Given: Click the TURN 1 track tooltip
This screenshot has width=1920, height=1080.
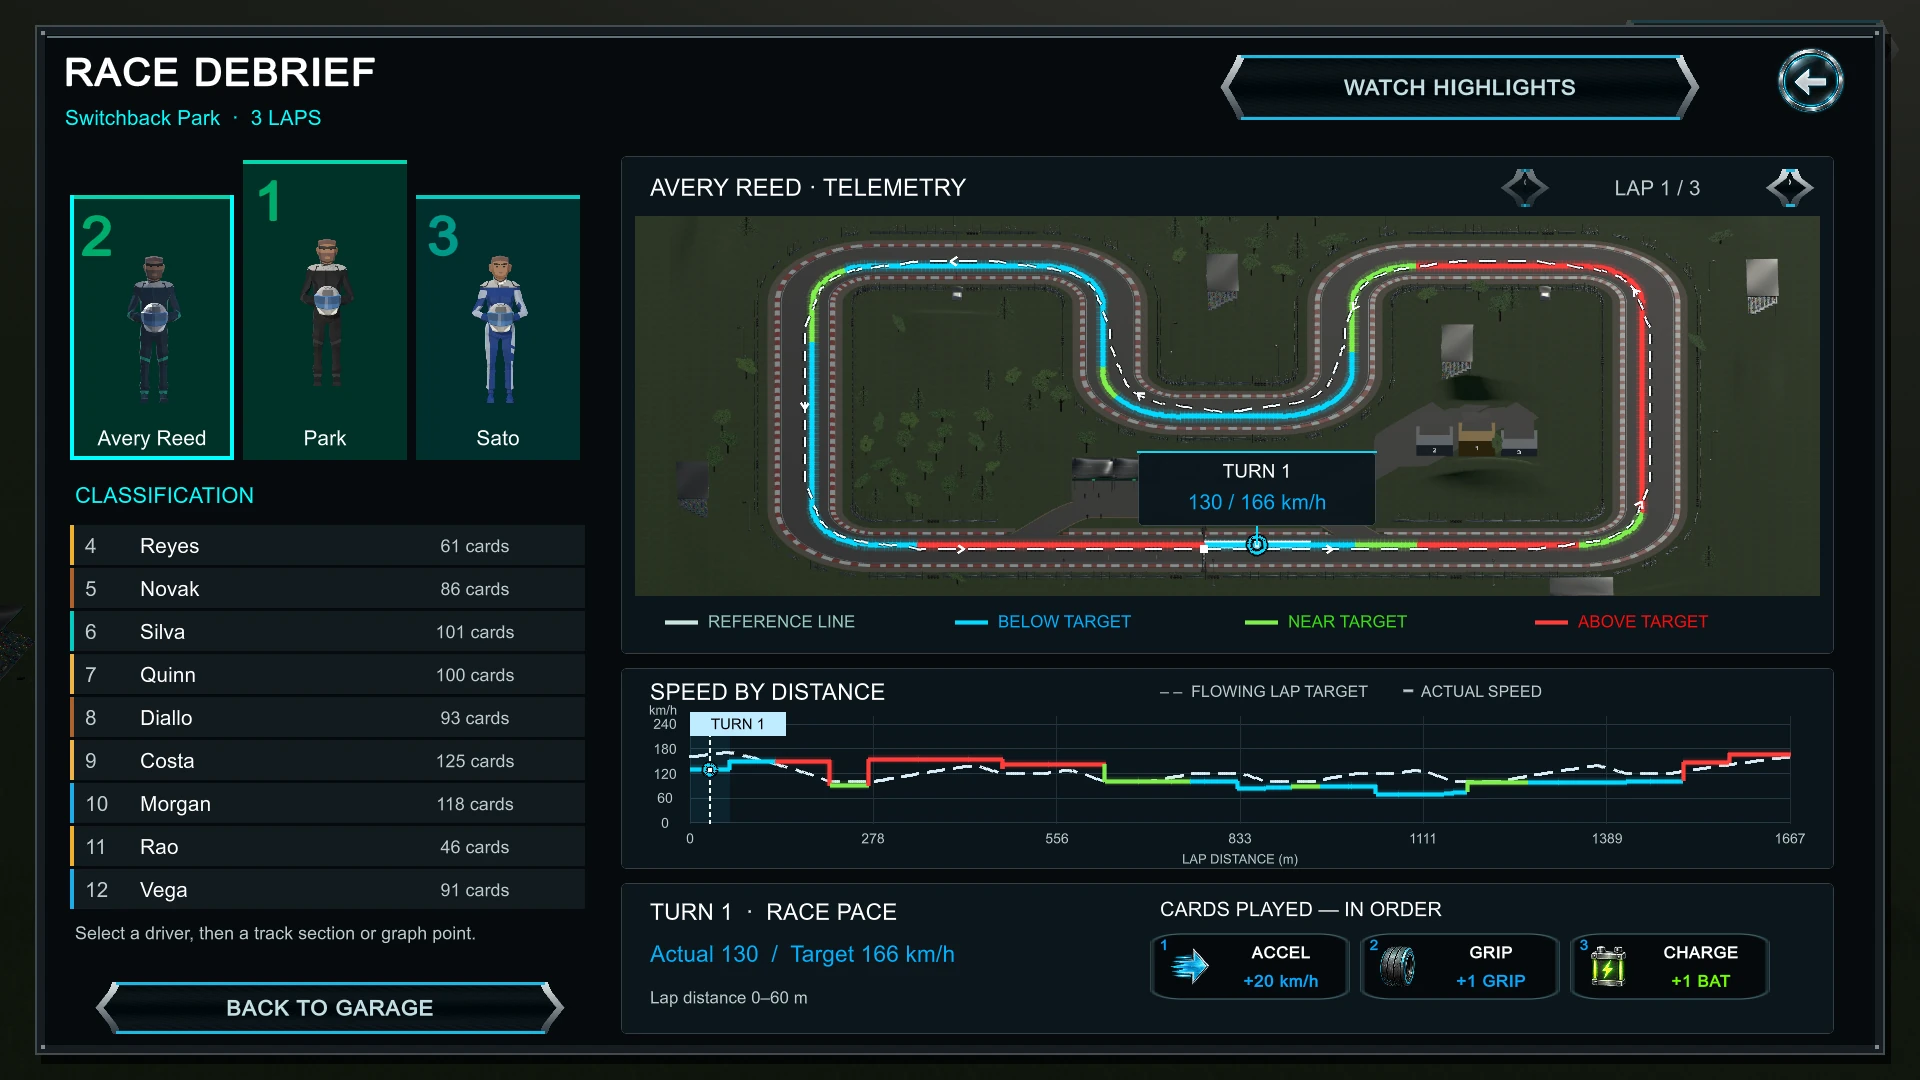Looking at the screenshot, I should (1257, 487).
